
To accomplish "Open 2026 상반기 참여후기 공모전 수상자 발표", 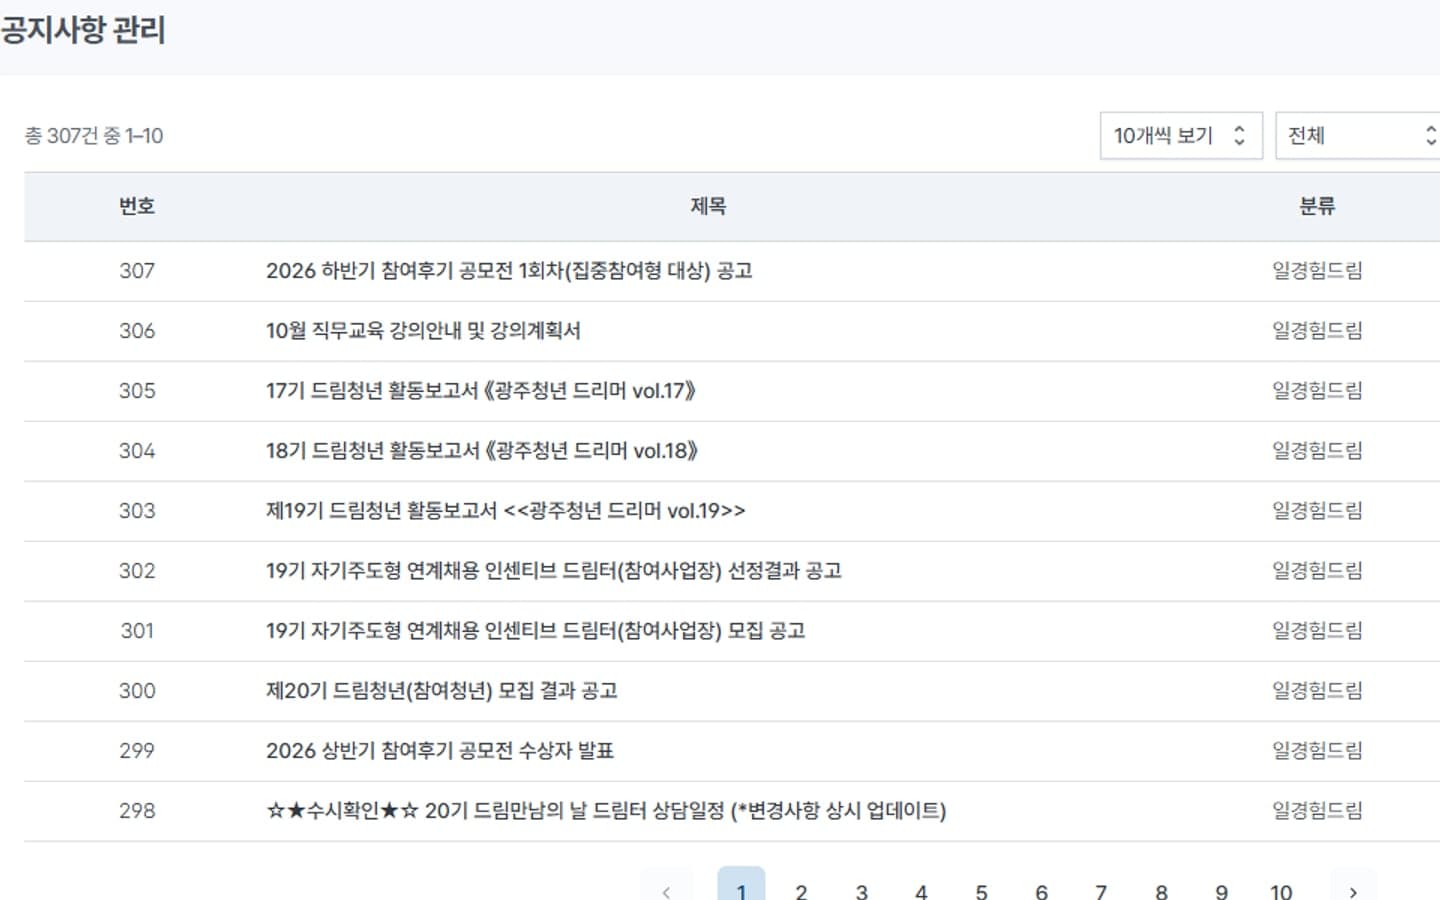I will tap(440, 751).
